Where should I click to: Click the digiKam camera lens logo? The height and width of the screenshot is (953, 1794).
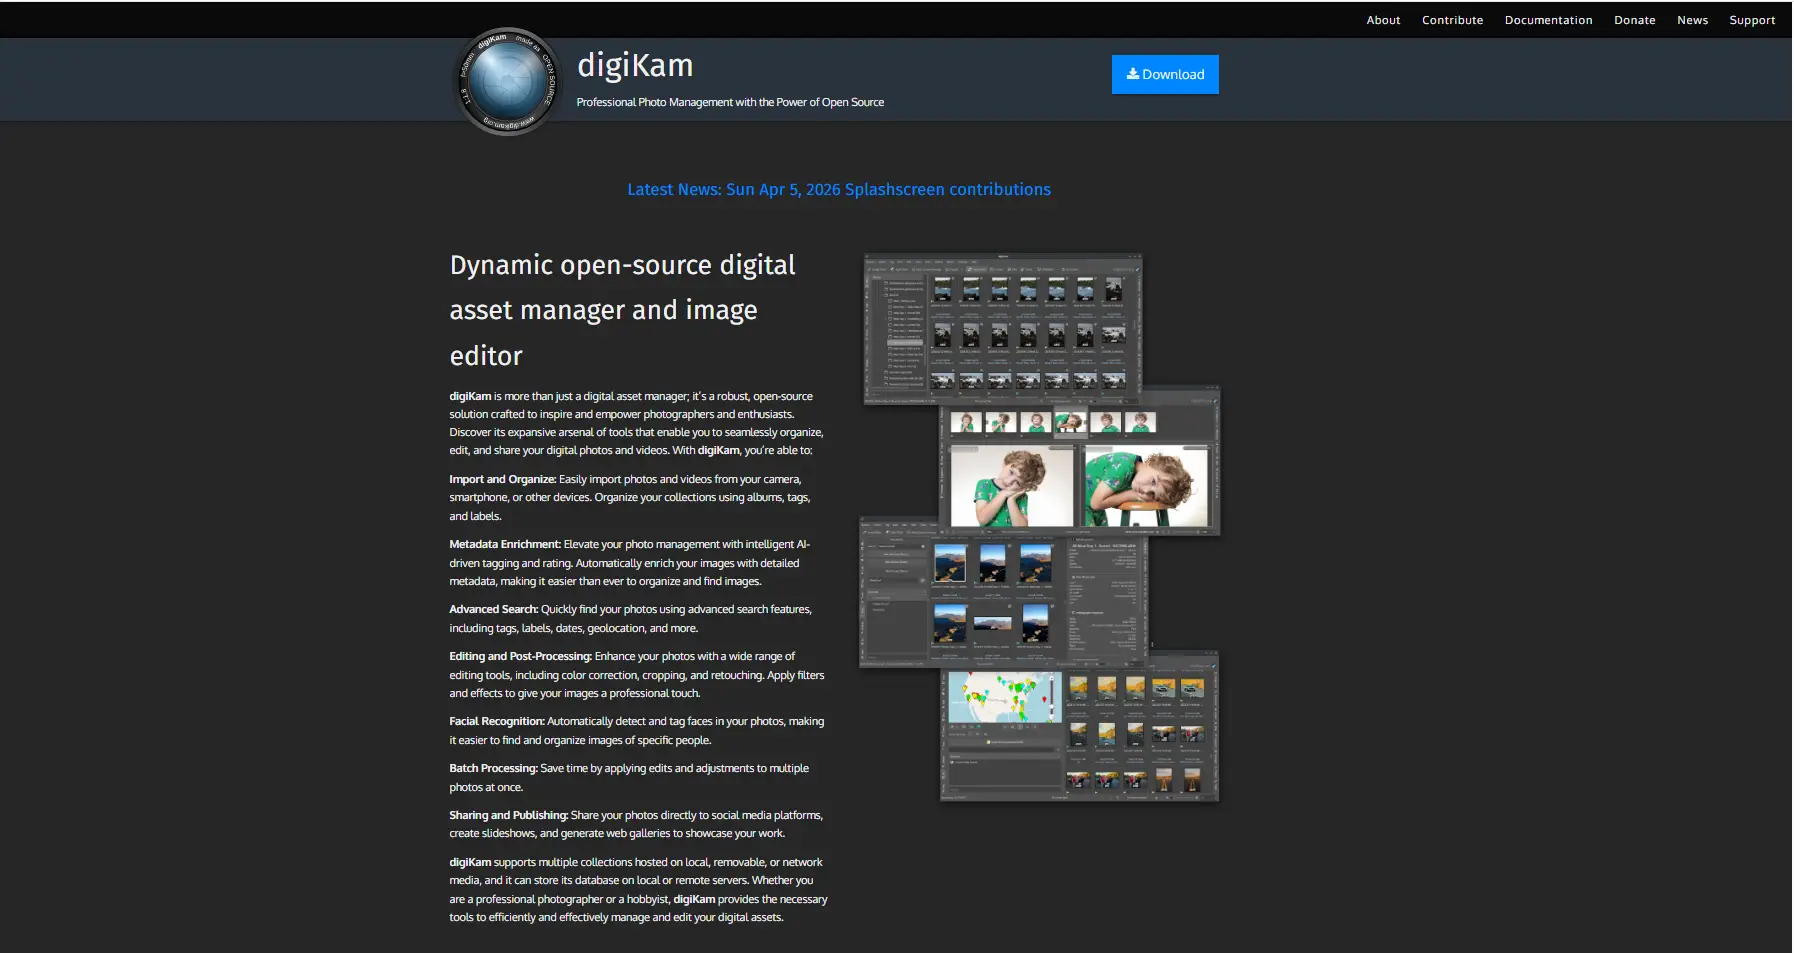click(x=508, y=81)
